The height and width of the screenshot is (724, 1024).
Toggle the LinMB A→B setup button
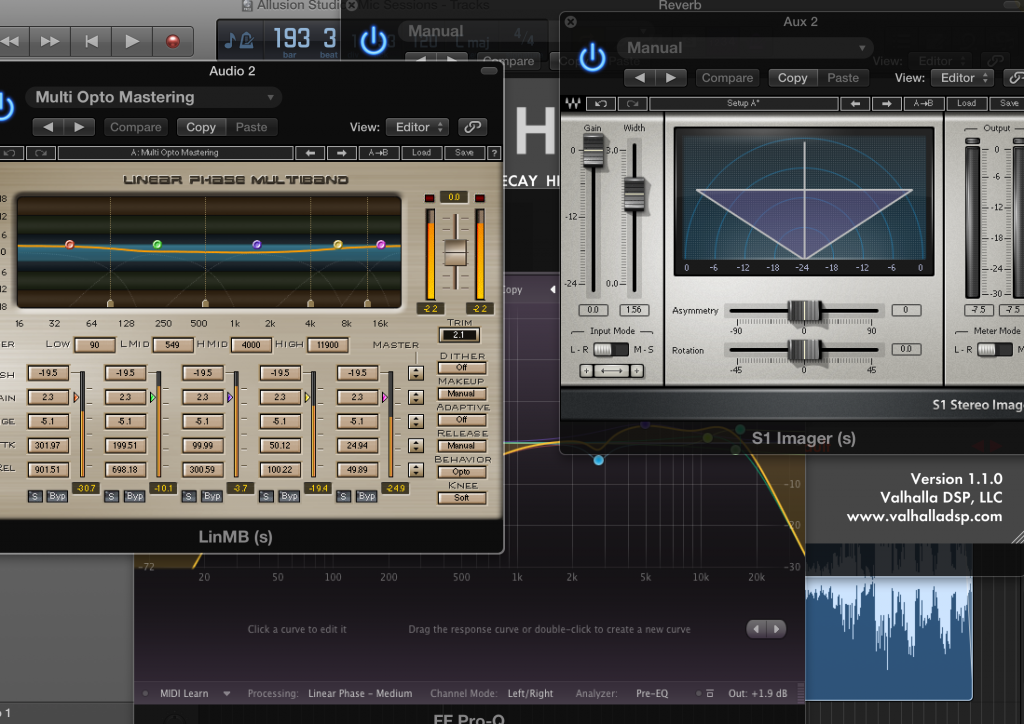pos(378,153)
